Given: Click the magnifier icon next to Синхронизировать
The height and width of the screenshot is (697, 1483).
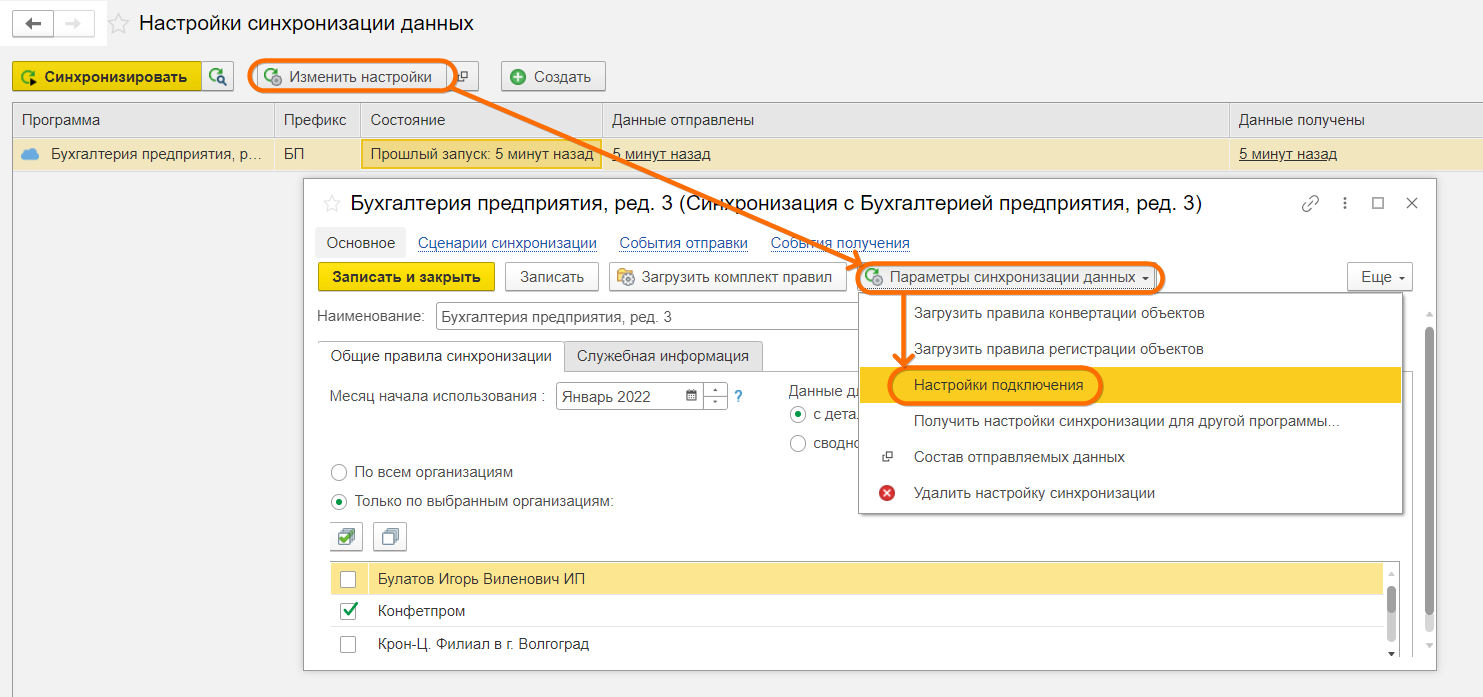Looking at the screenshot, I should pyautogui.click(x=217, y=77).
